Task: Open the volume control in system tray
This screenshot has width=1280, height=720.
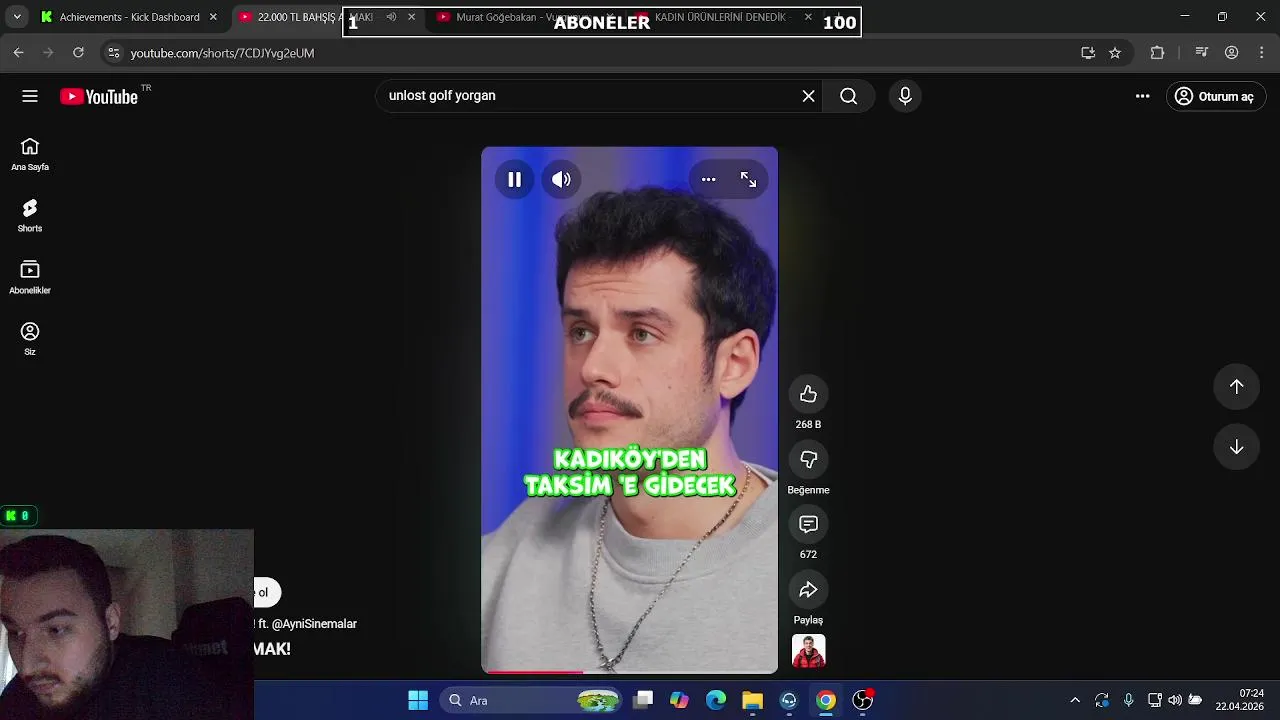Action: [1175, 700]
